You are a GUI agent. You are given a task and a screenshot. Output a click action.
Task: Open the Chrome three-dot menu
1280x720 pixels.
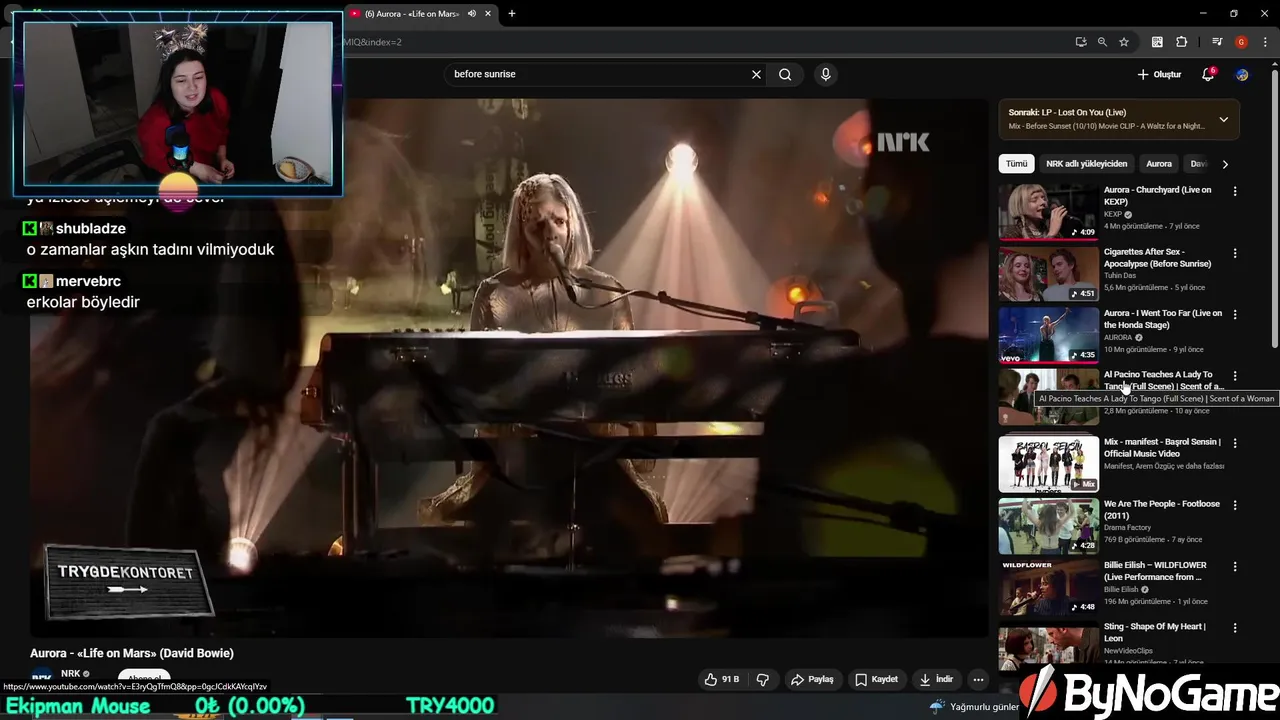point(1265,42)
